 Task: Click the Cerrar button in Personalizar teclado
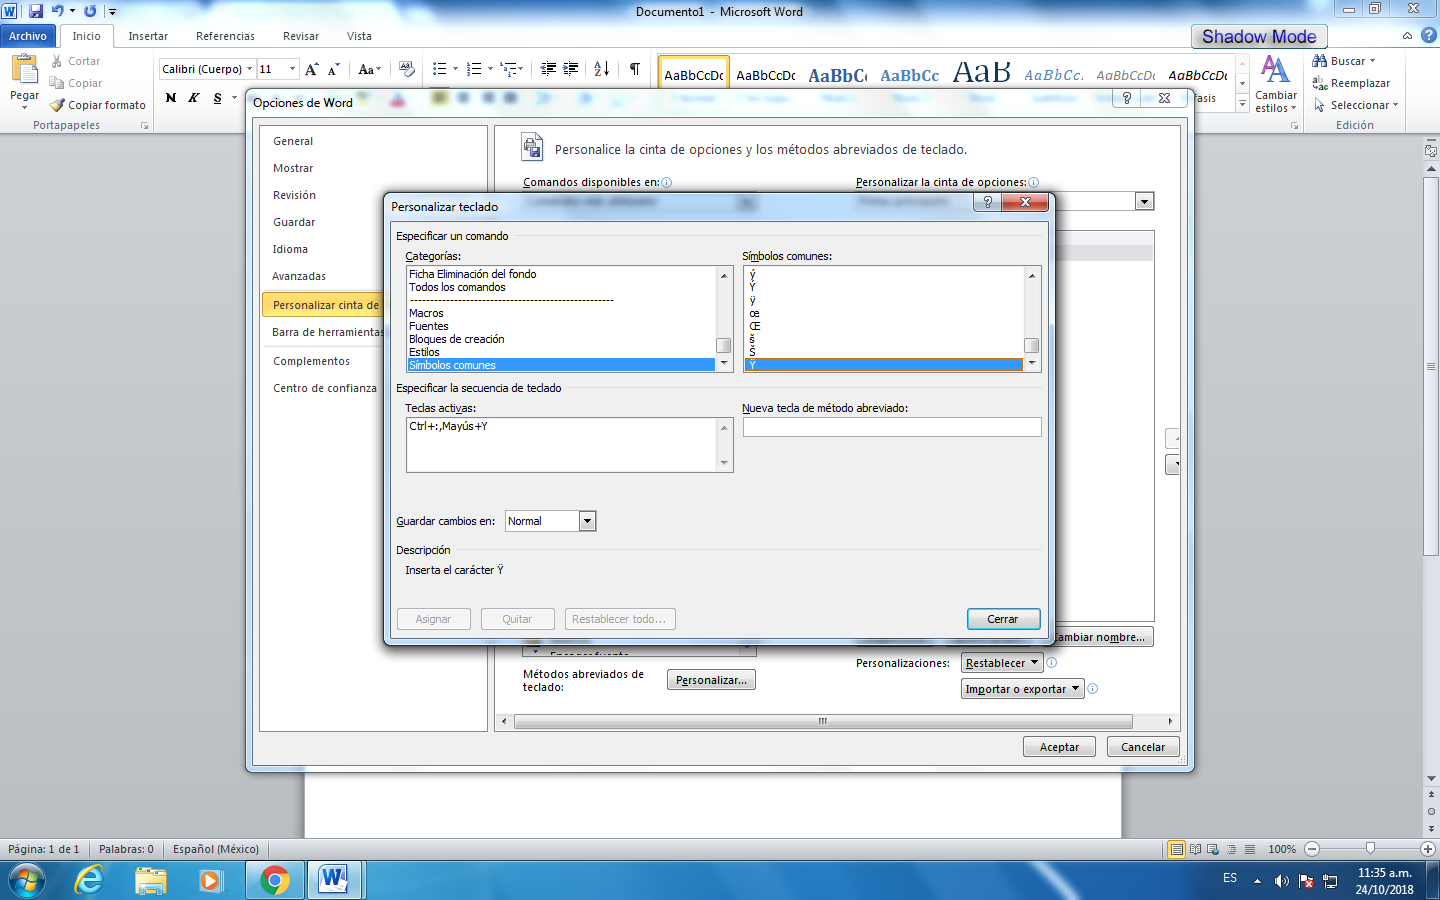[x=1003, y=618]
